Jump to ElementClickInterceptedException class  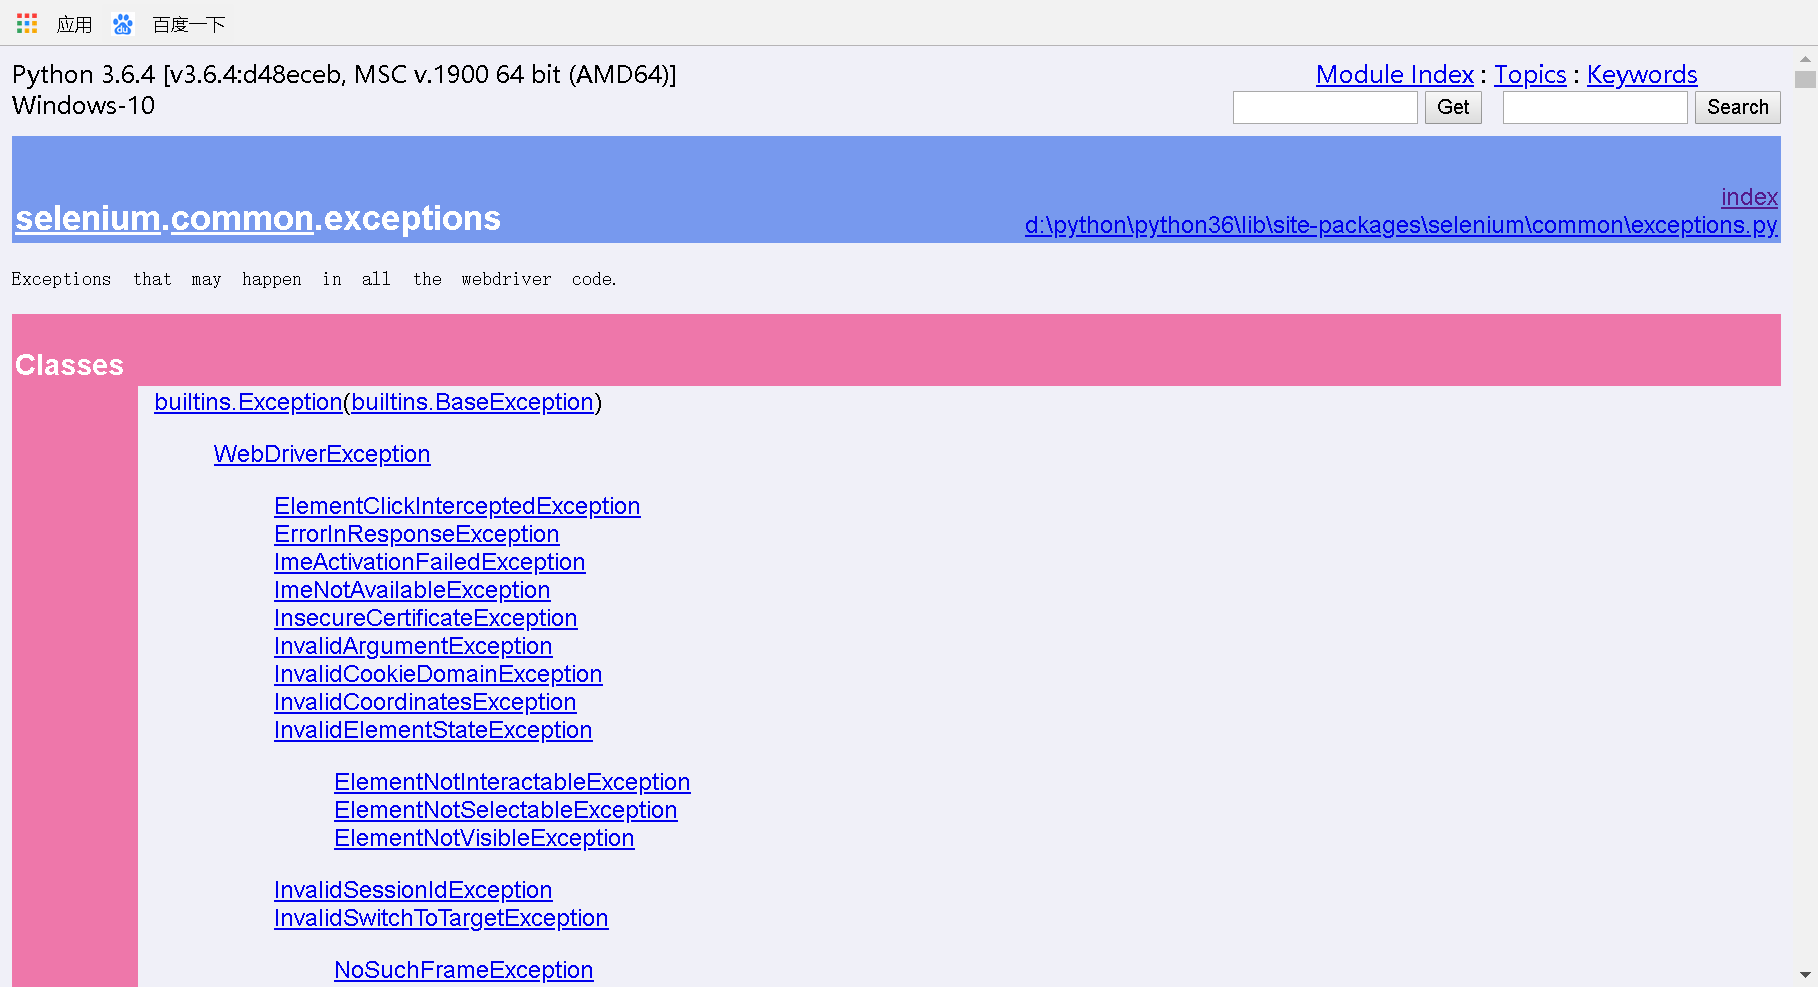pyautogui.click(x=457, y=506)
